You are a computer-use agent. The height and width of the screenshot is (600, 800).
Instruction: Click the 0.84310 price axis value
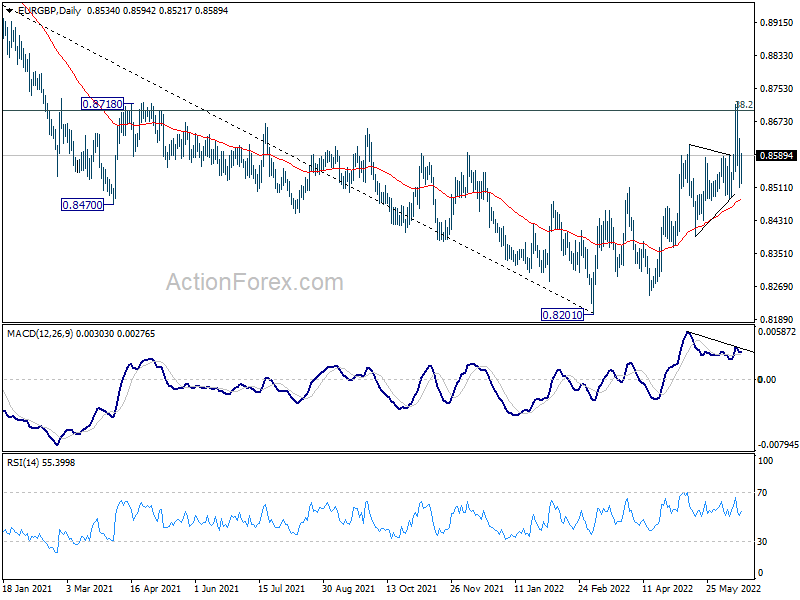(777, 221)
